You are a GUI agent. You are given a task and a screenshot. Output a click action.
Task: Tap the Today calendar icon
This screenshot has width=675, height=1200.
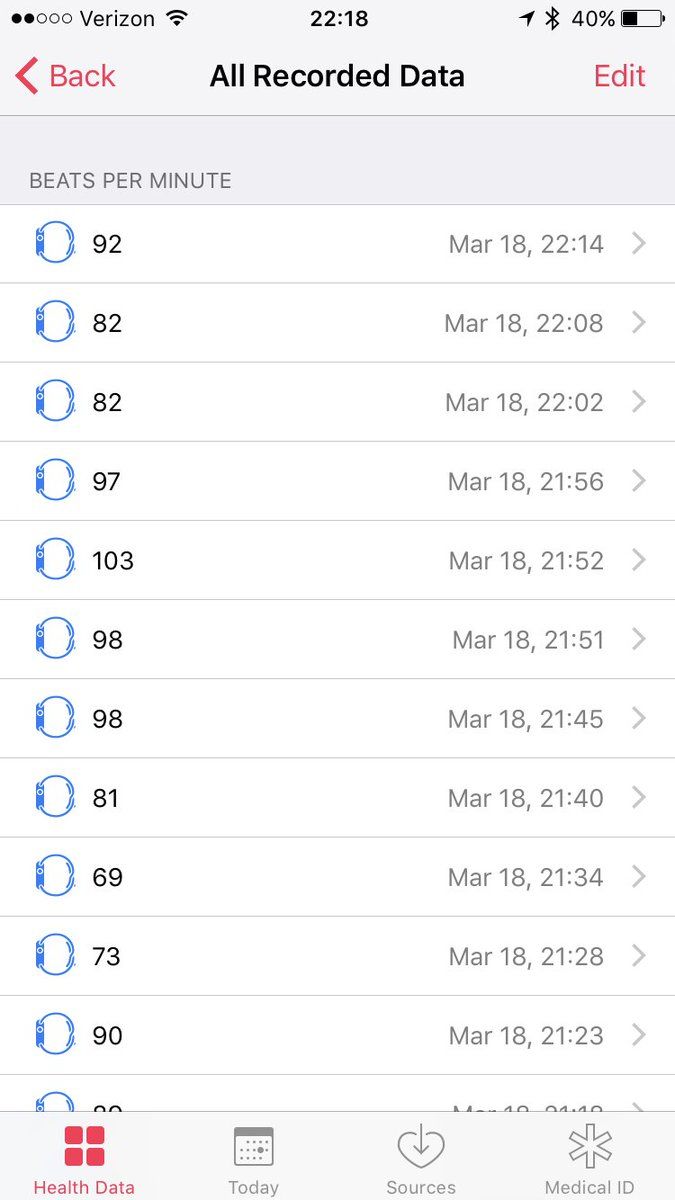point(253,1146)
